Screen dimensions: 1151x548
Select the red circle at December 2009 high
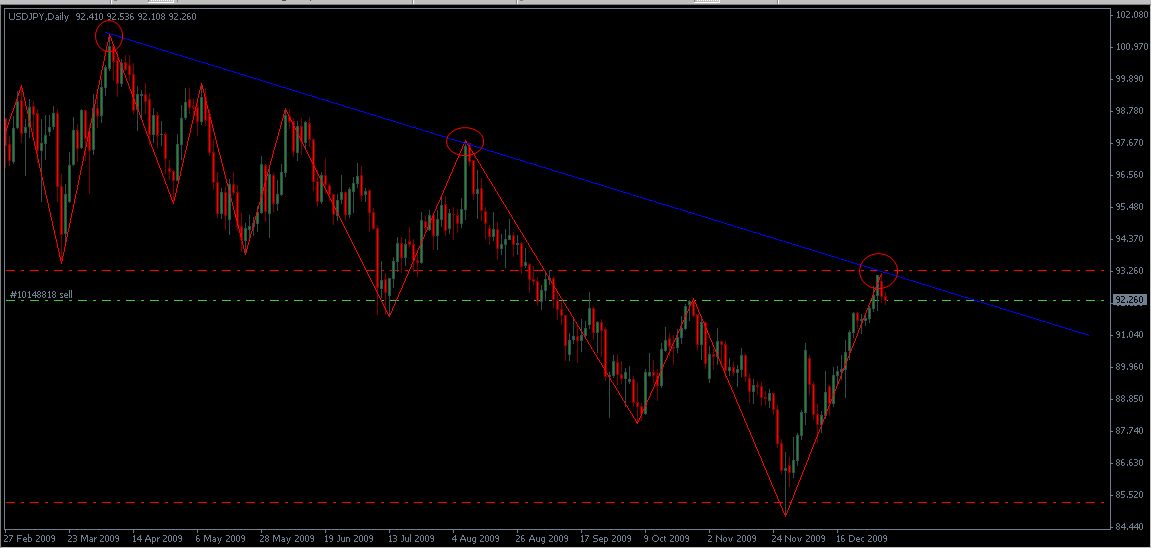tap(879, 268)
